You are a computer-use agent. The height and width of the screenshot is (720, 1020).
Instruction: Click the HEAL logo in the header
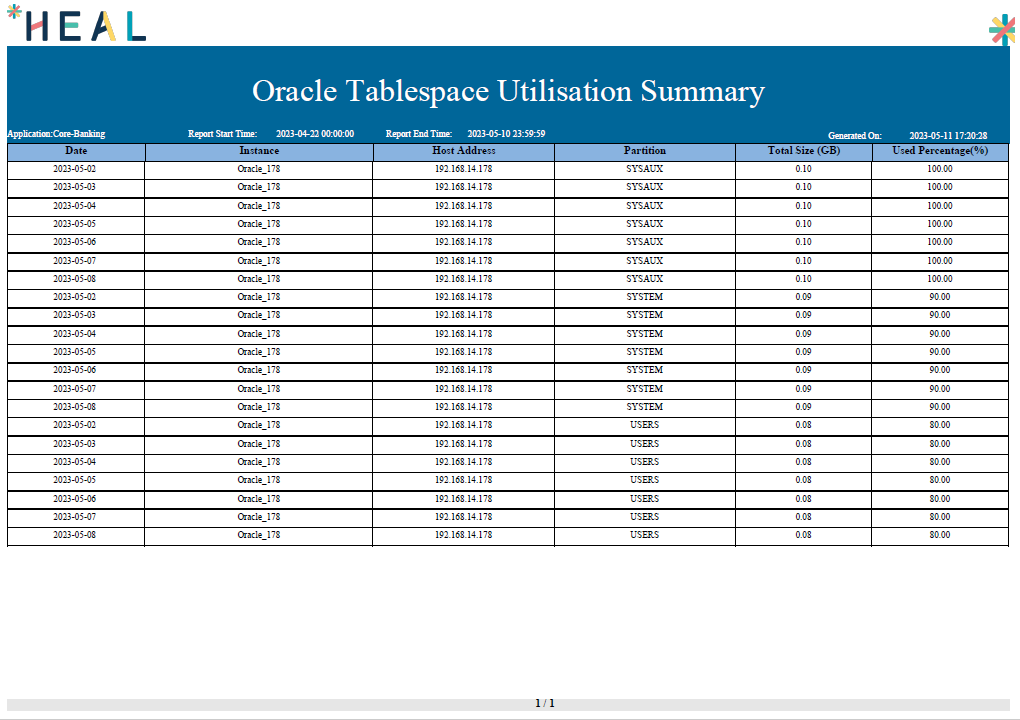(76, 23)
